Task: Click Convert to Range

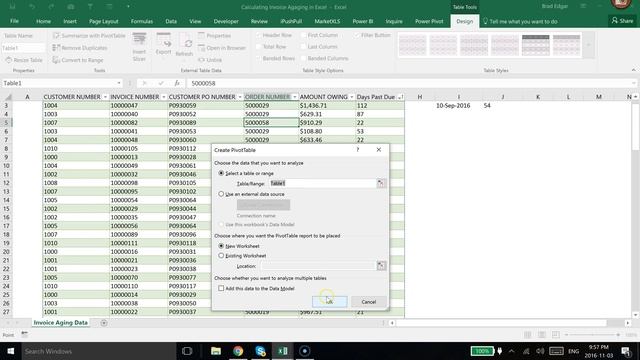Action: click(78, 60)
